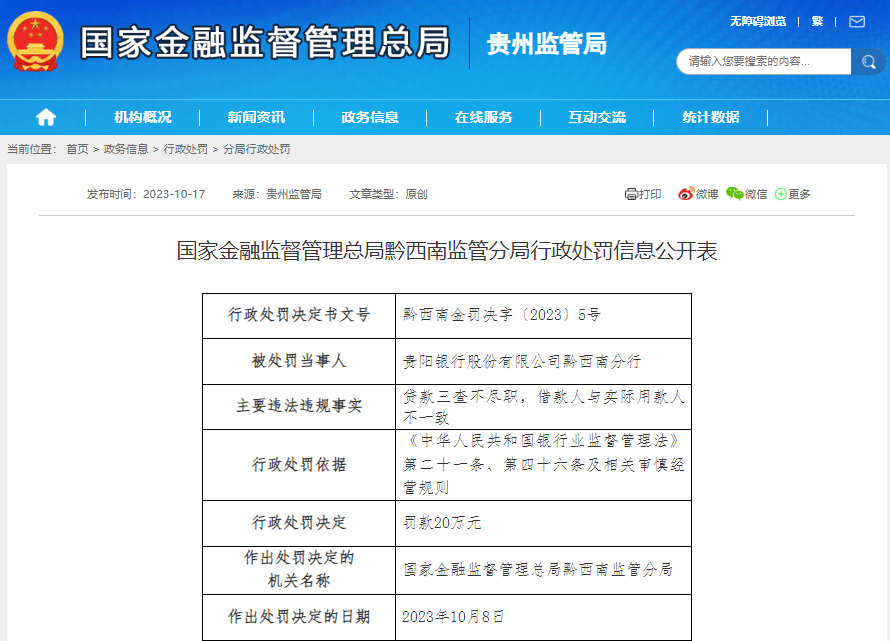
Task: Go to 在线服务 section
Action: pyautogui.click(x=484, y=117)
